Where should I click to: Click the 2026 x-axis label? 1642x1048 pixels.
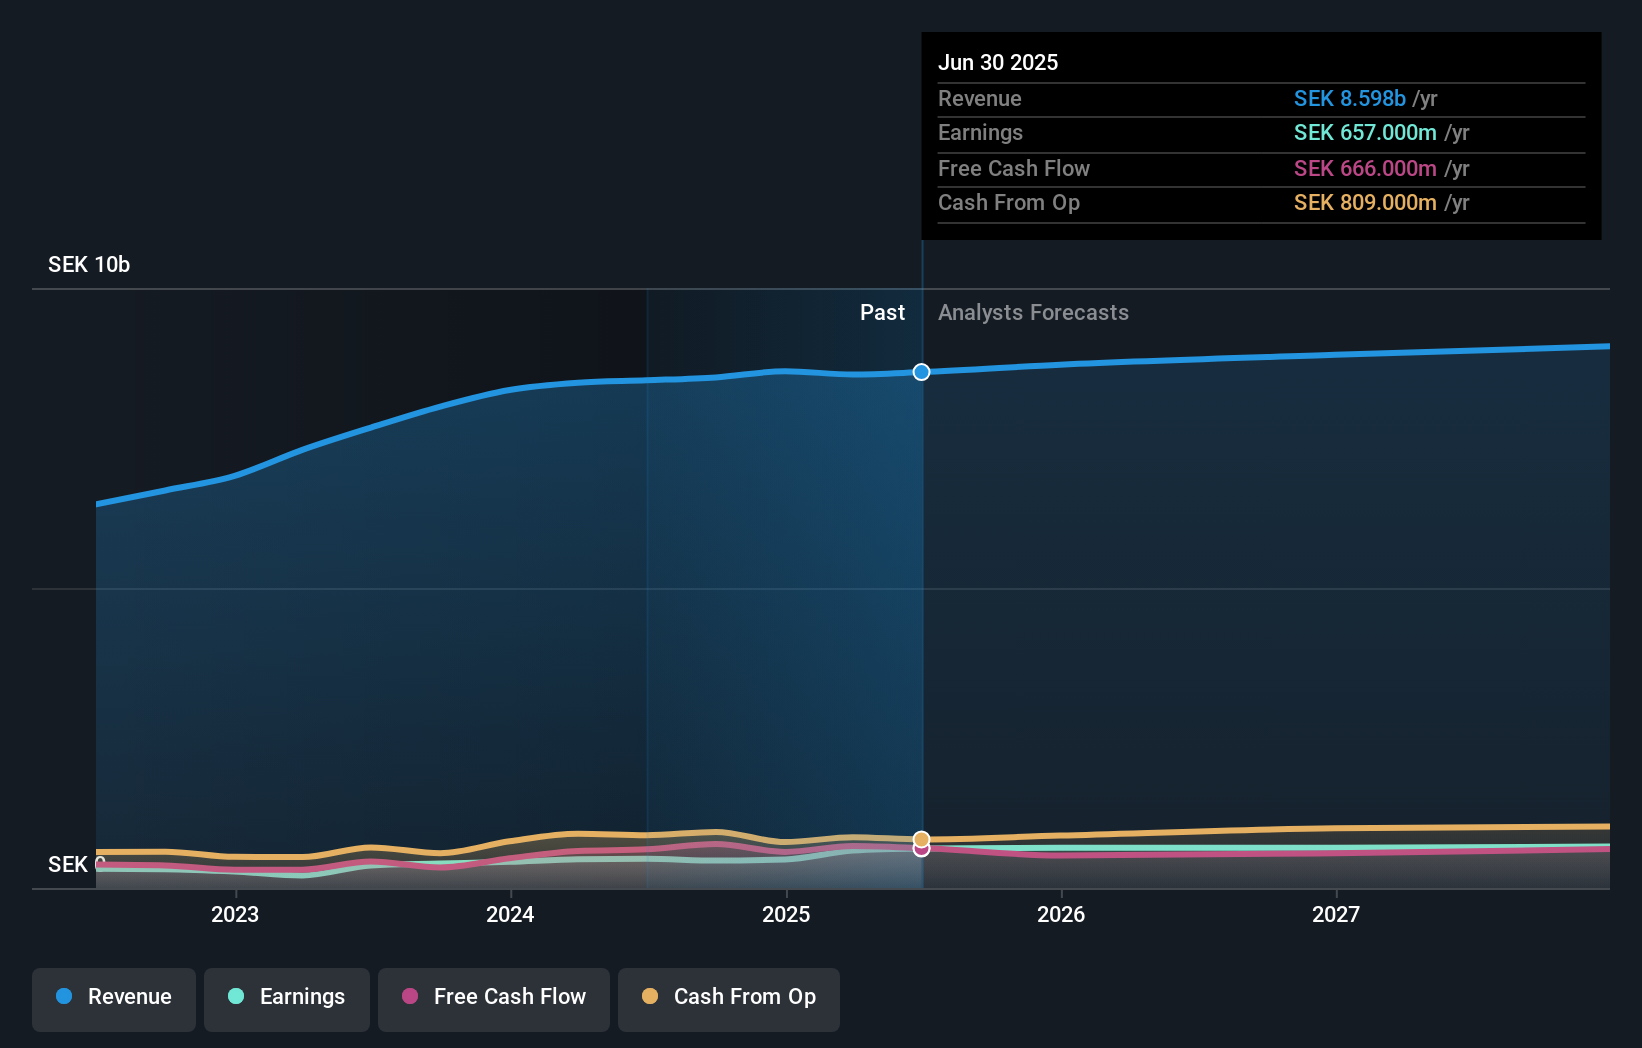(1061, 914)
